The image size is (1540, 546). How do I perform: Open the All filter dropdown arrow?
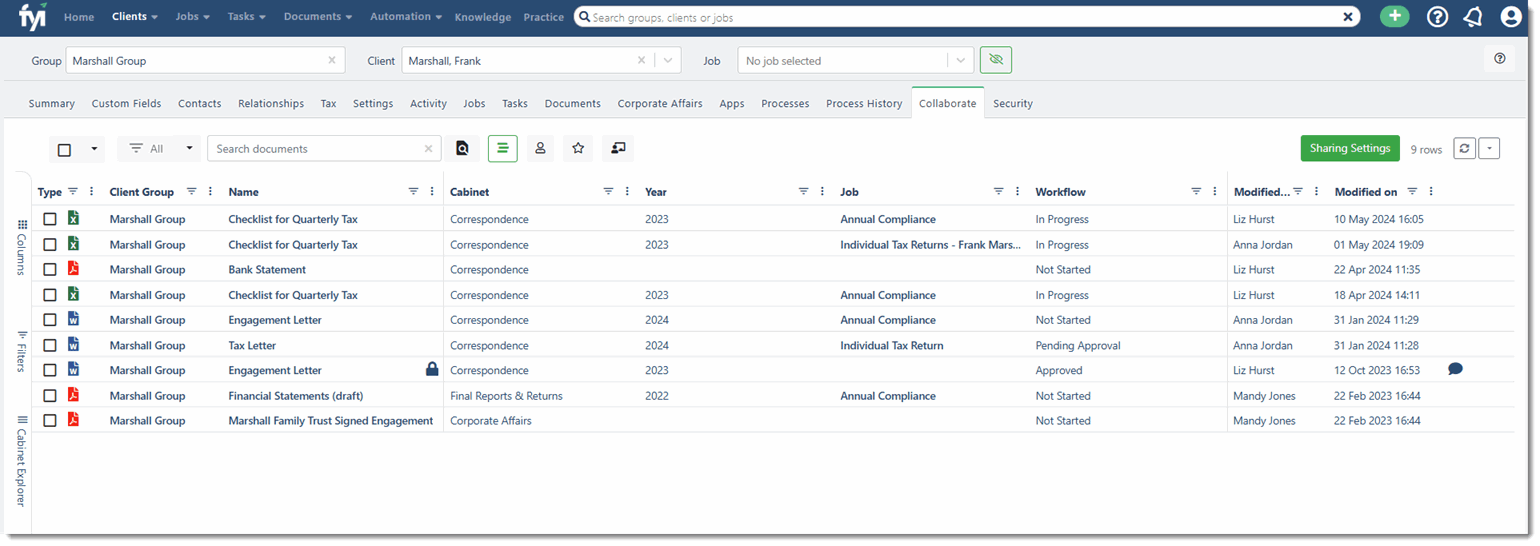coord(189,149)
